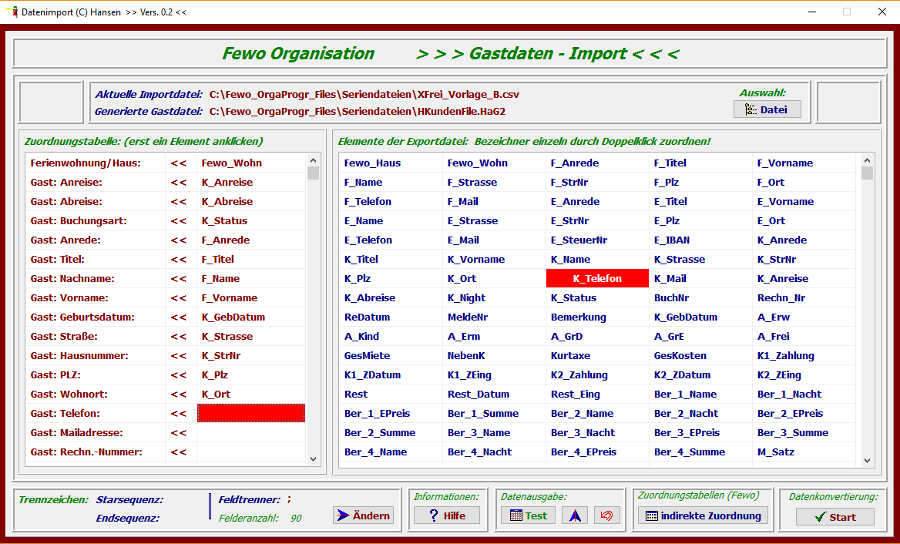Click the application icon in title bar
The image size is (900, 544).
tap(11, 11)
